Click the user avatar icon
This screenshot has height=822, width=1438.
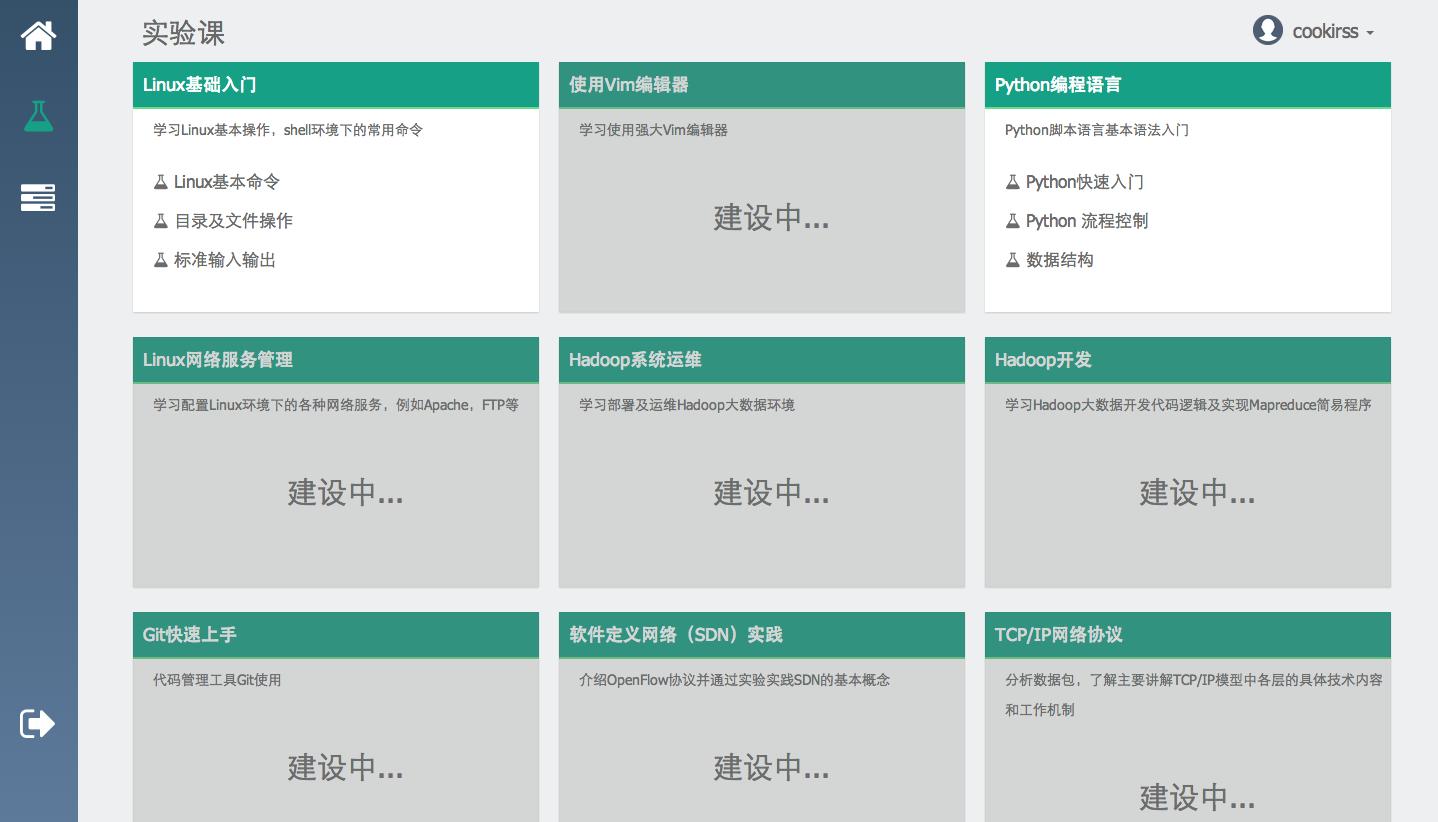(1268, 30)
